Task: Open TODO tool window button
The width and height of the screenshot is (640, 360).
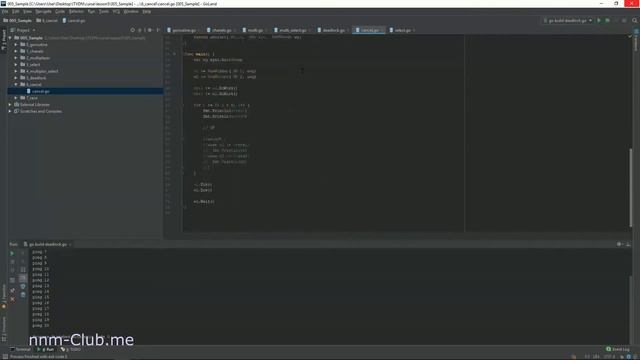Action: 71,349
